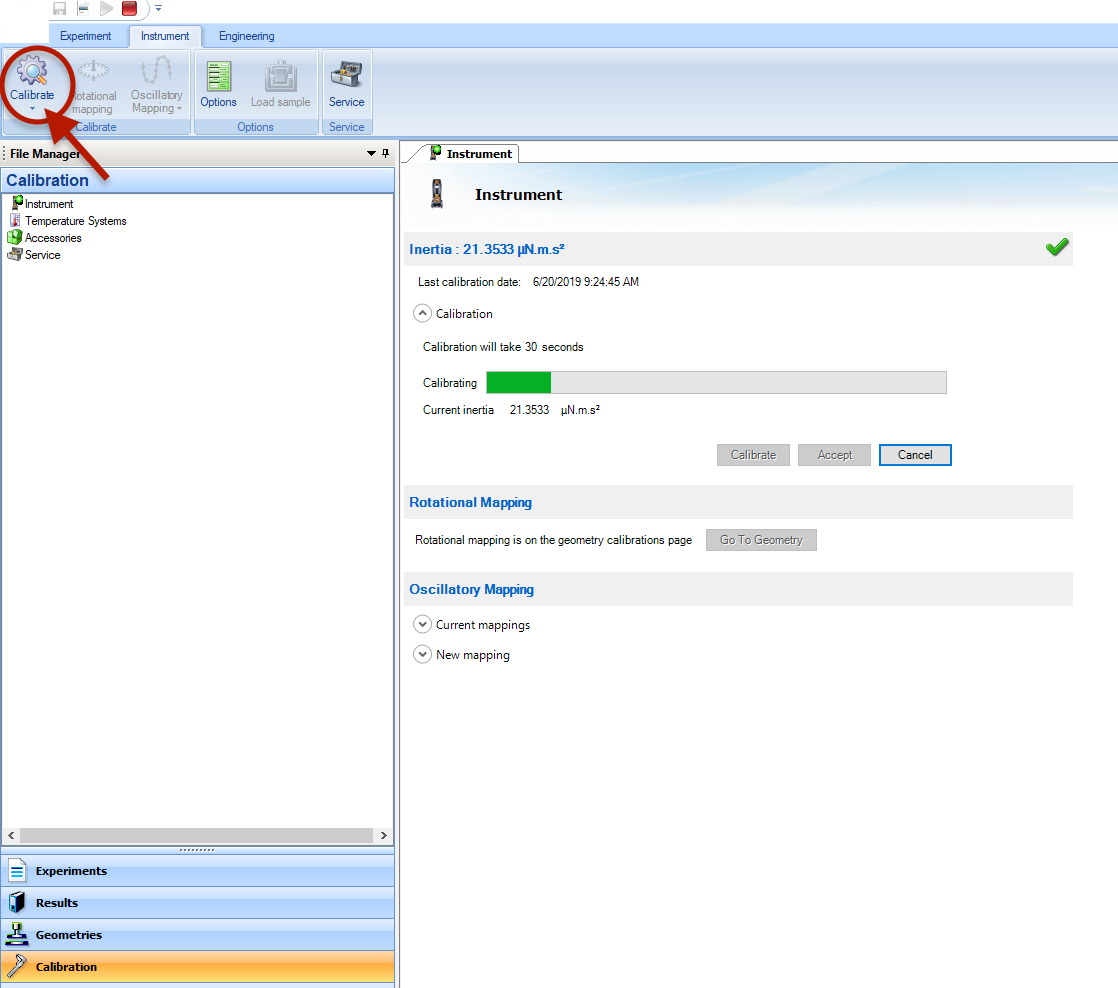Open the Results navigation pane
This screenshot has height=988, width=1118.
(x=198, y=903)
